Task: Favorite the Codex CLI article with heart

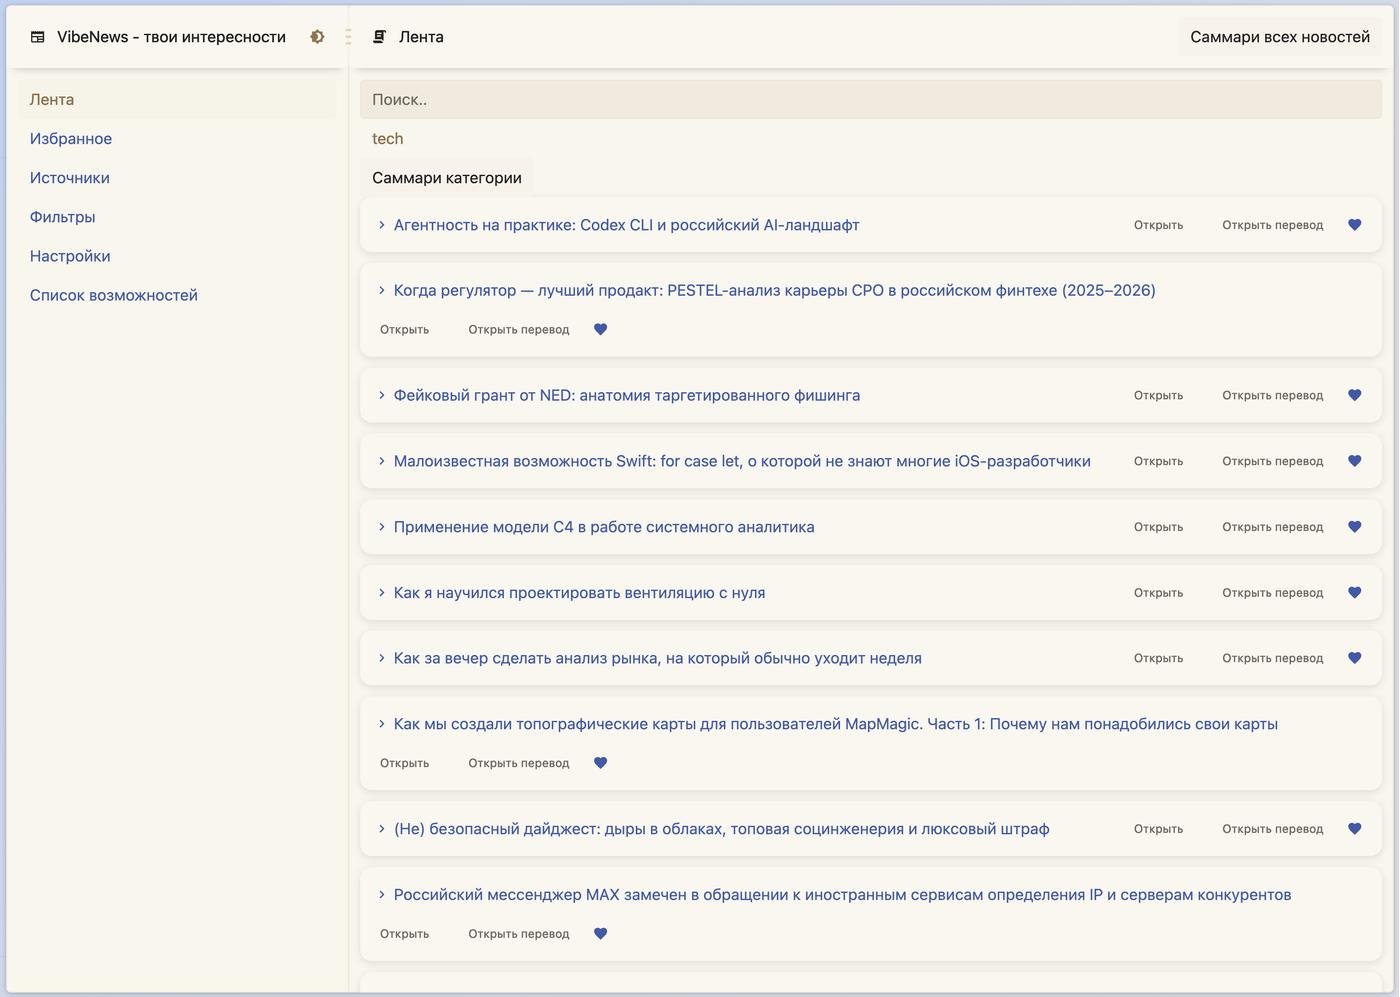Action: 1354,225
